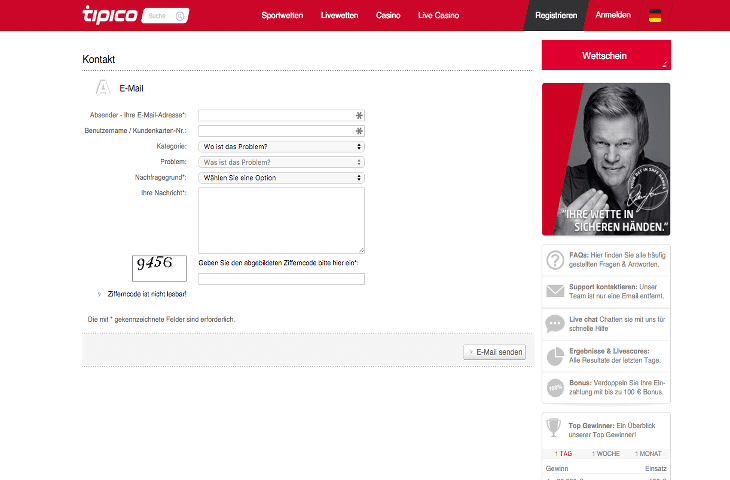
Task: Select the 1 TAG winners tab
Action: 563,453
